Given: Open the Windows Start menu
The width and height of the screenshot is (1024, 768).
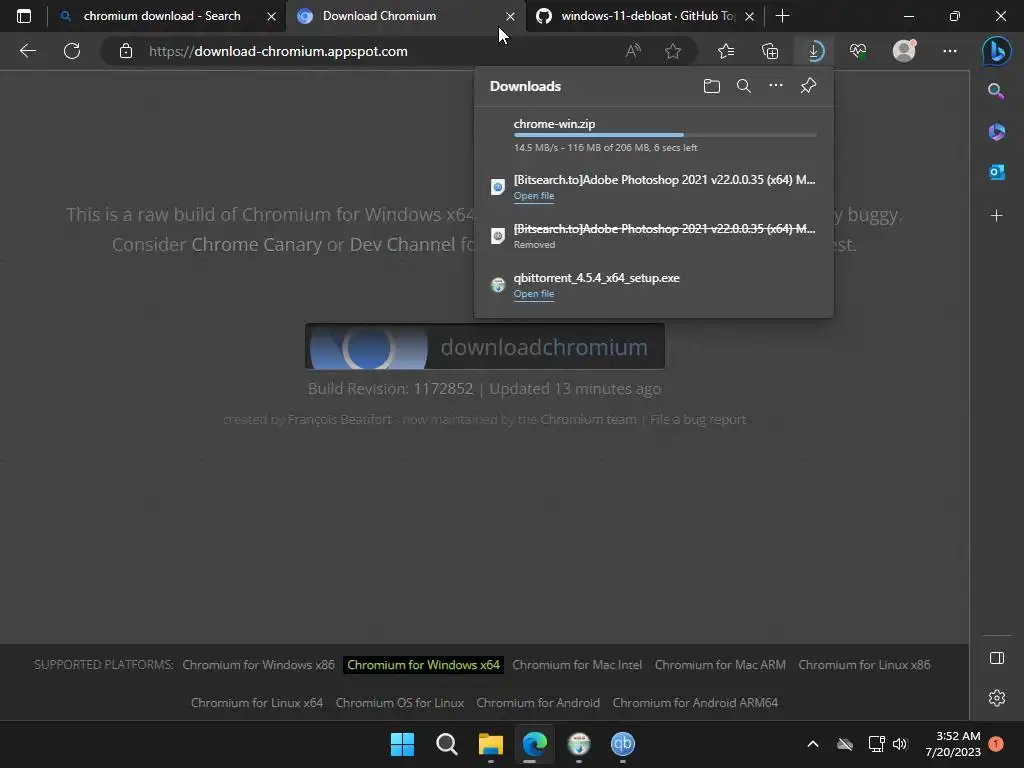Looking at the screenshot, I should (x=402, y=744).
